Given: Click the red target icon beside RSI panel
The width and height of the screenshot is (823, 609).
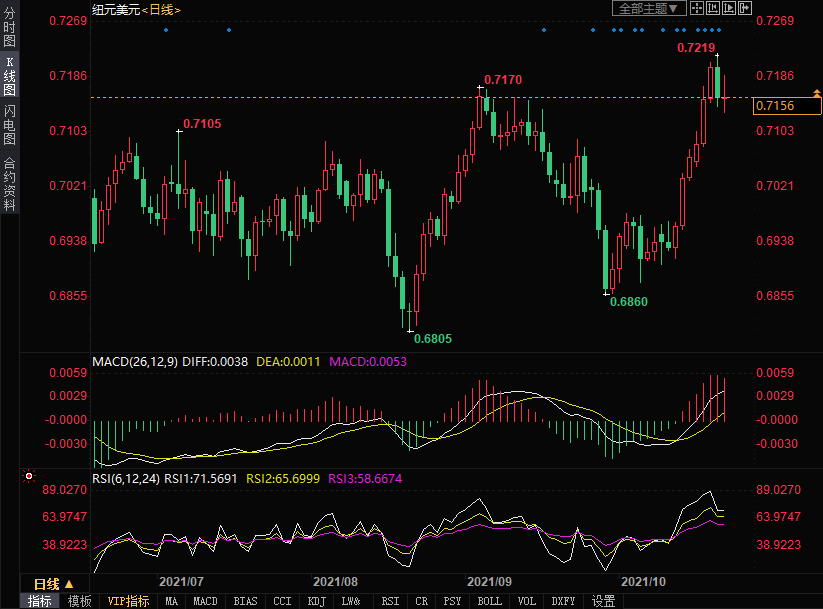Looking at the screenshot, I should [x=29, y=476].
